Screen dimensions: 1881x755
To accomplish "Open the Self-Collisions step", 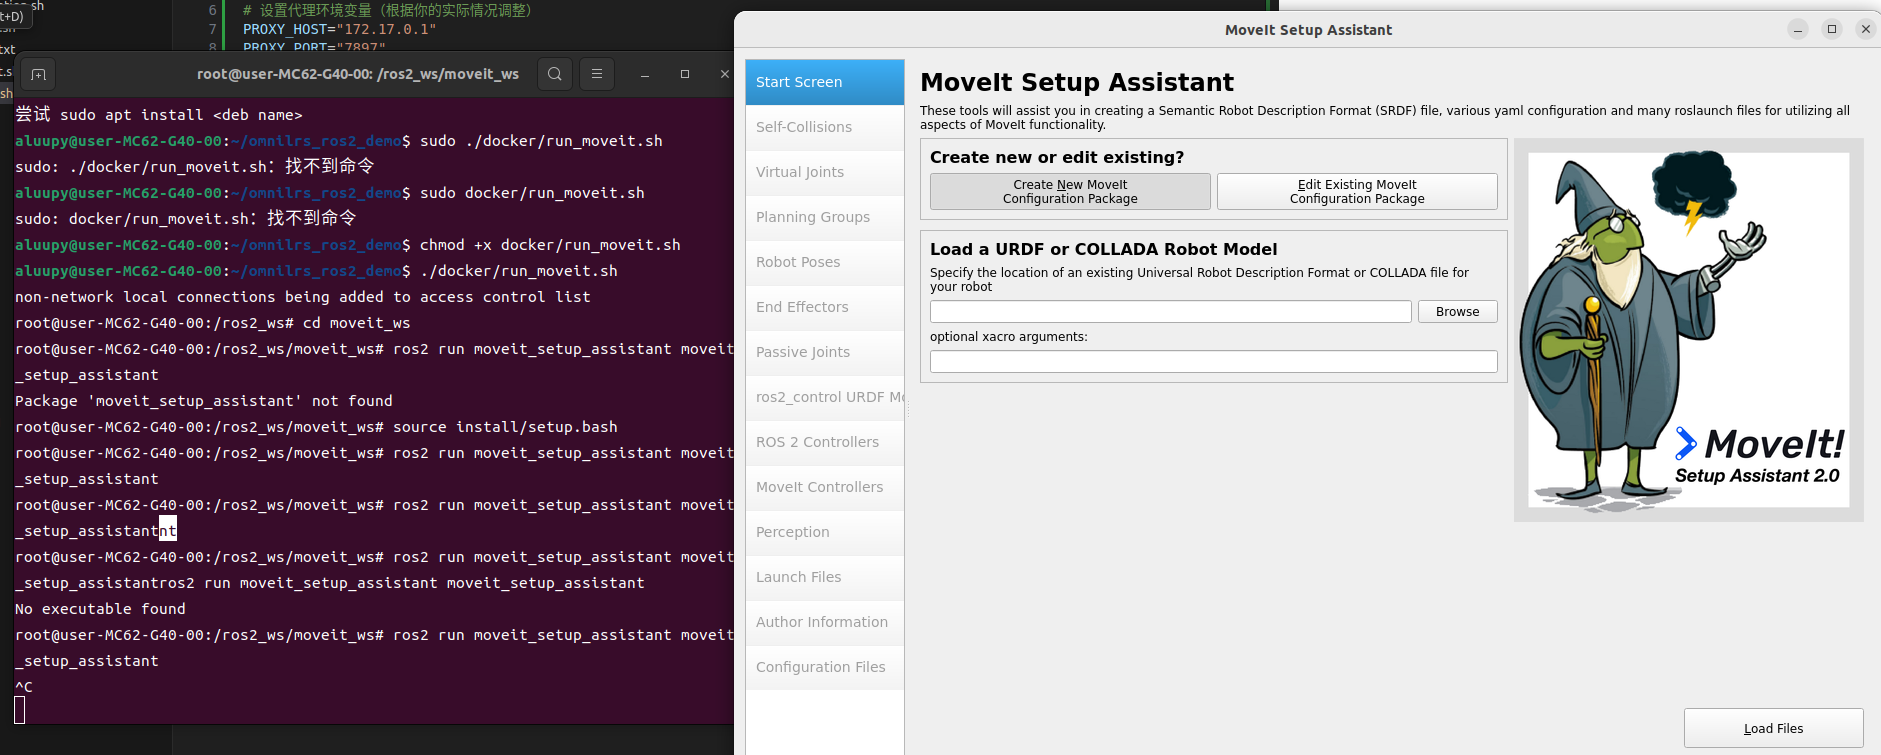I will [x=824, y=127].
